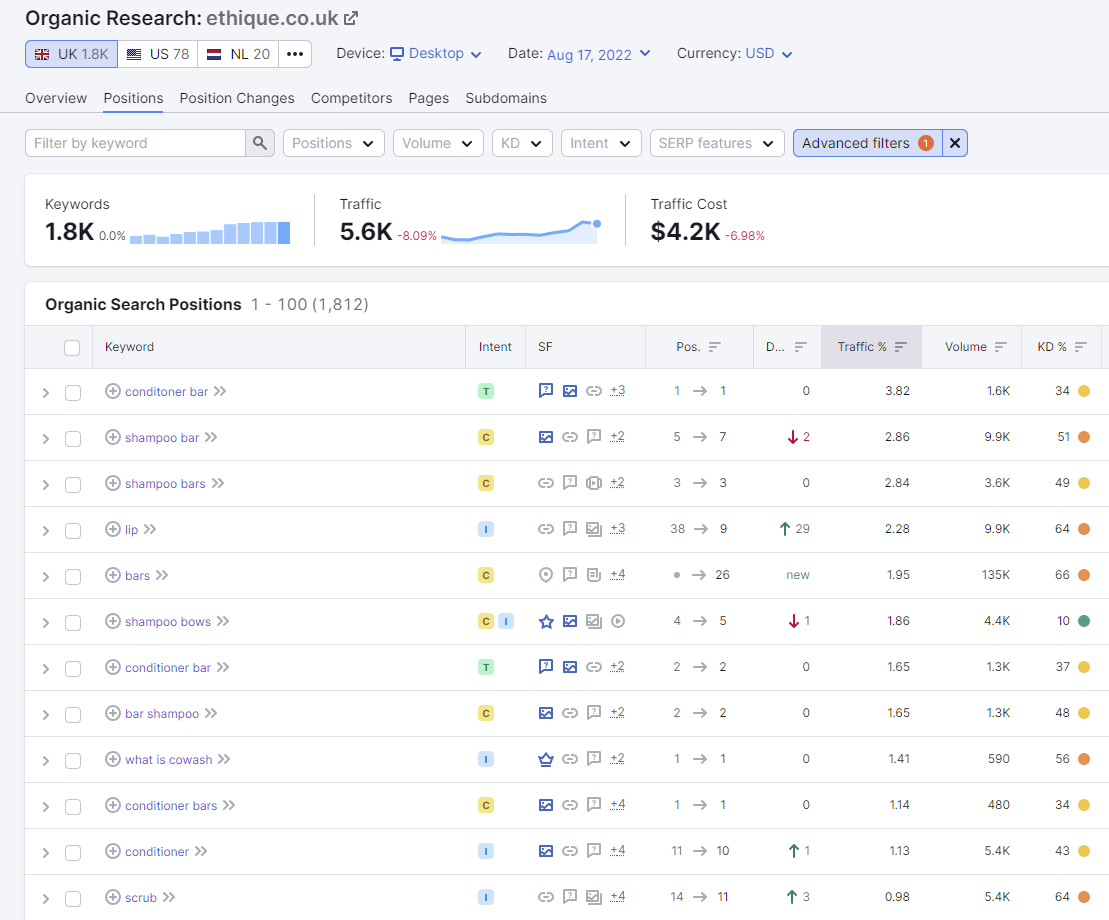The height and width of the screenshot is (920, 1109).
Task: Select the Local Pack pin icon in the bars row
Action: pos(546,575)
